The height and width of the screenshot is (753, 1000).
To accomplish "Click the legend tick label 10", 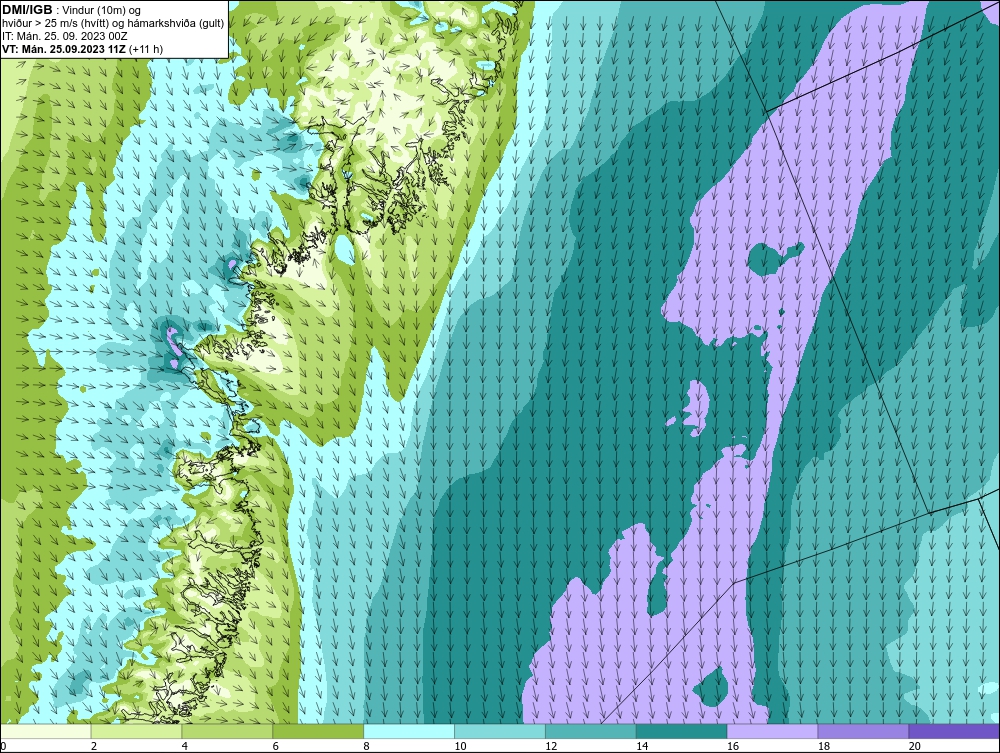I will (460, 746).
